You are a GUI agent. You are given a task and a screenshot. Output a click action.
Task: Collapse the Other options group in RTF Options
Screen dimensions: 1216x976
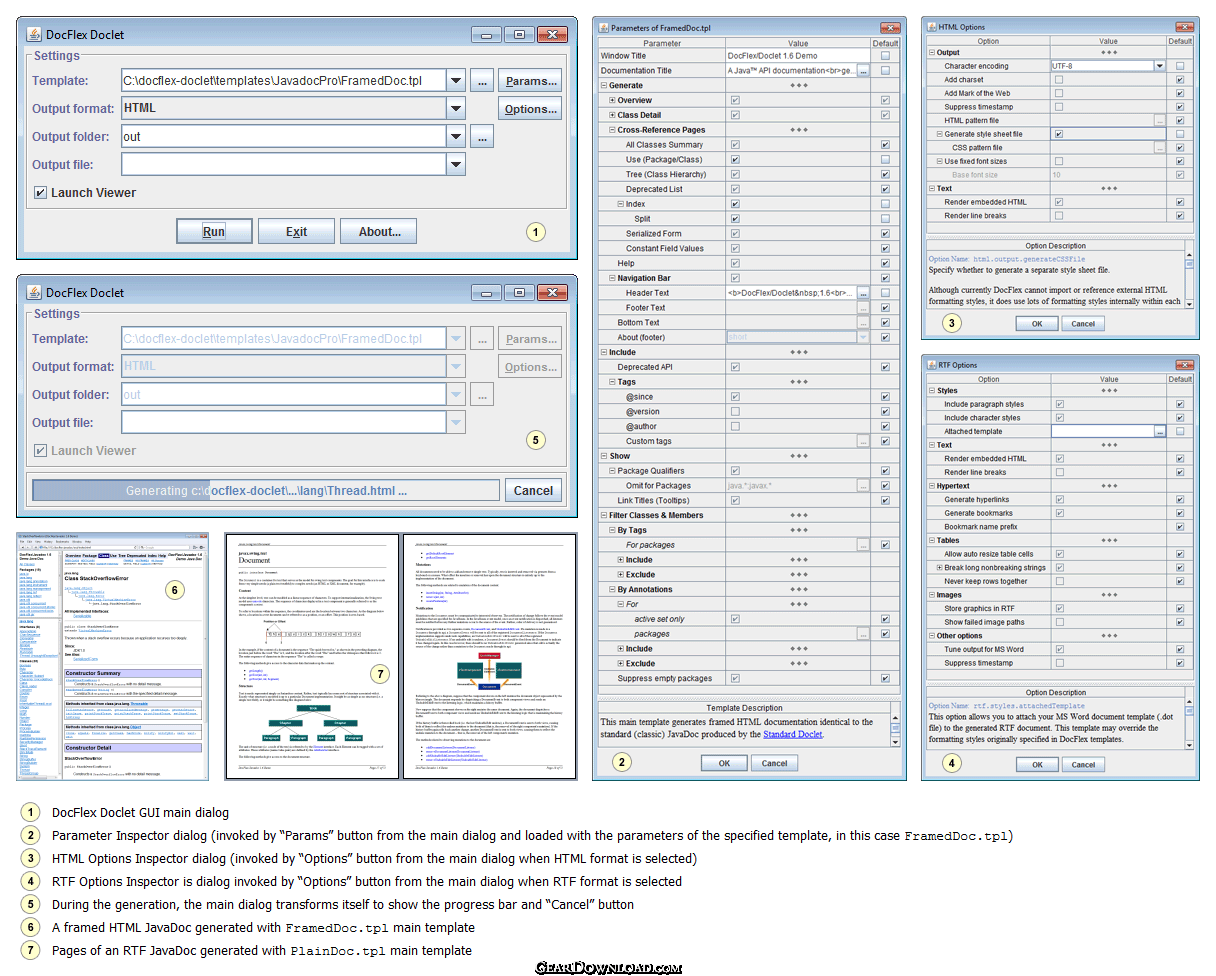tap(932, 635)
